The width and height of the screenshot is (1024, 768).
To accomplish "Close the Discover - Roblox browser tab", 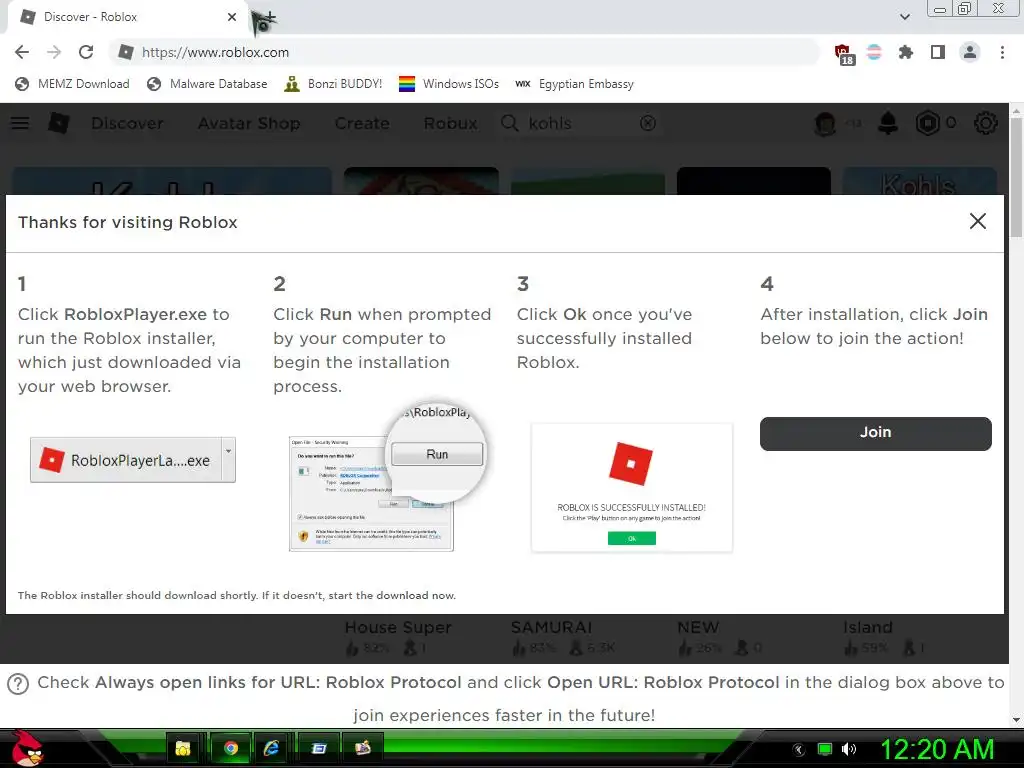I will [232, 17].
